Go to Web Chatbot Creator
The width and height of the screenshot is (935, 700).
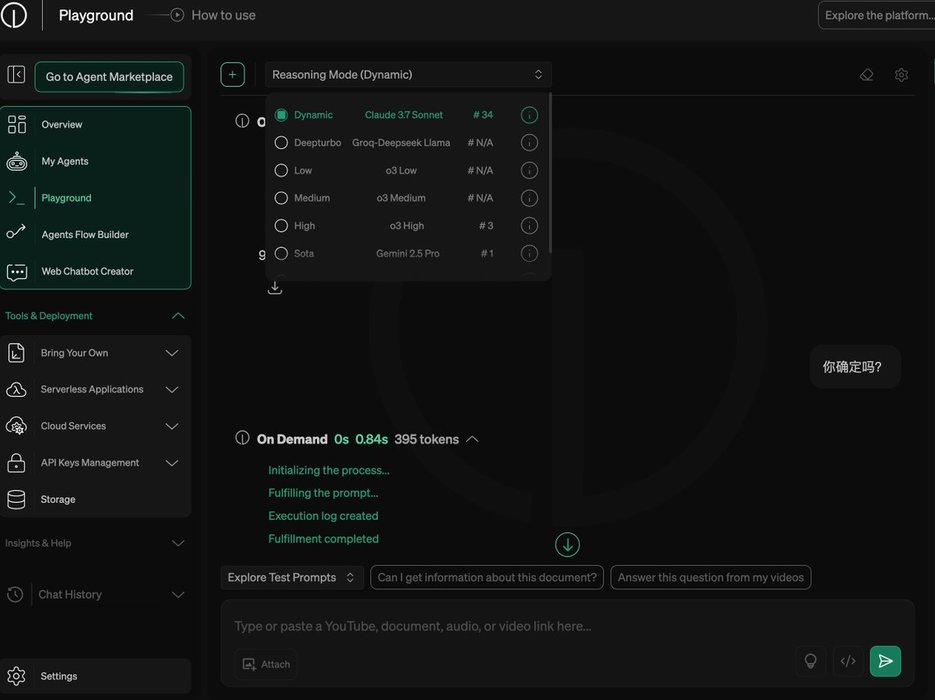(x=87, y=271)
